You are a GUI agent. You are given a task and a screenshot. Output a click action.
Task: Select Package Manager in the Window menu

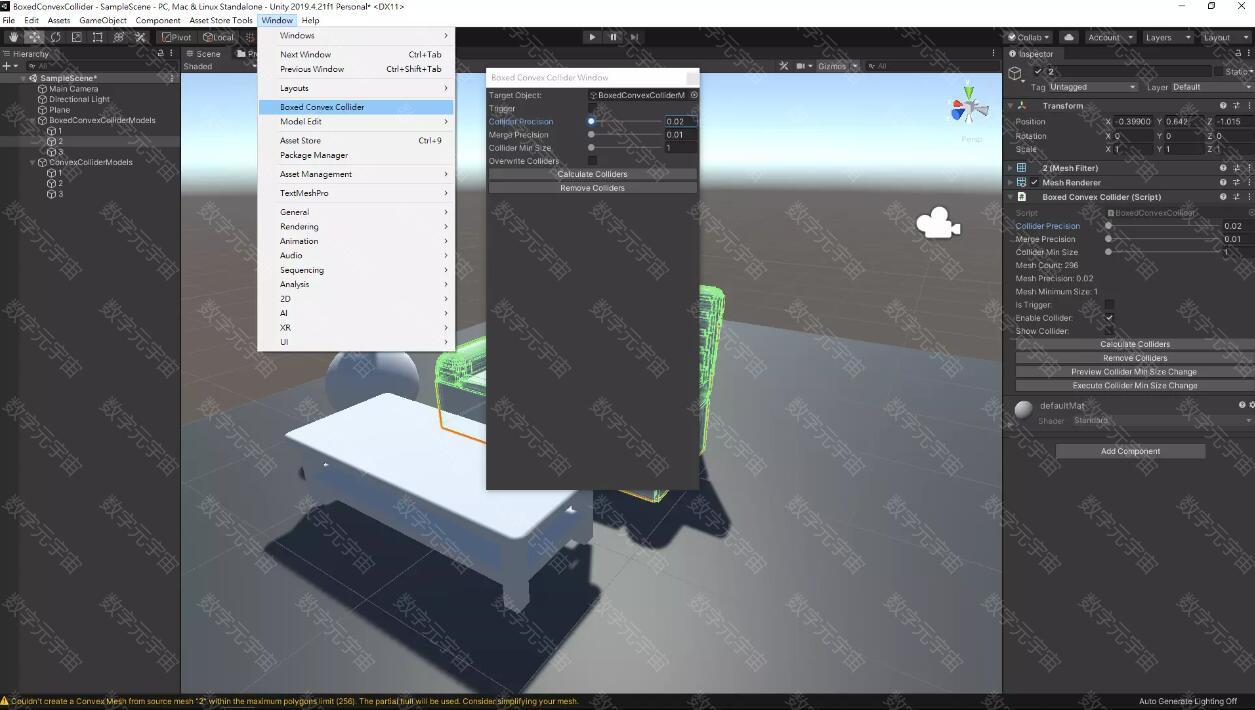(356, 155)
